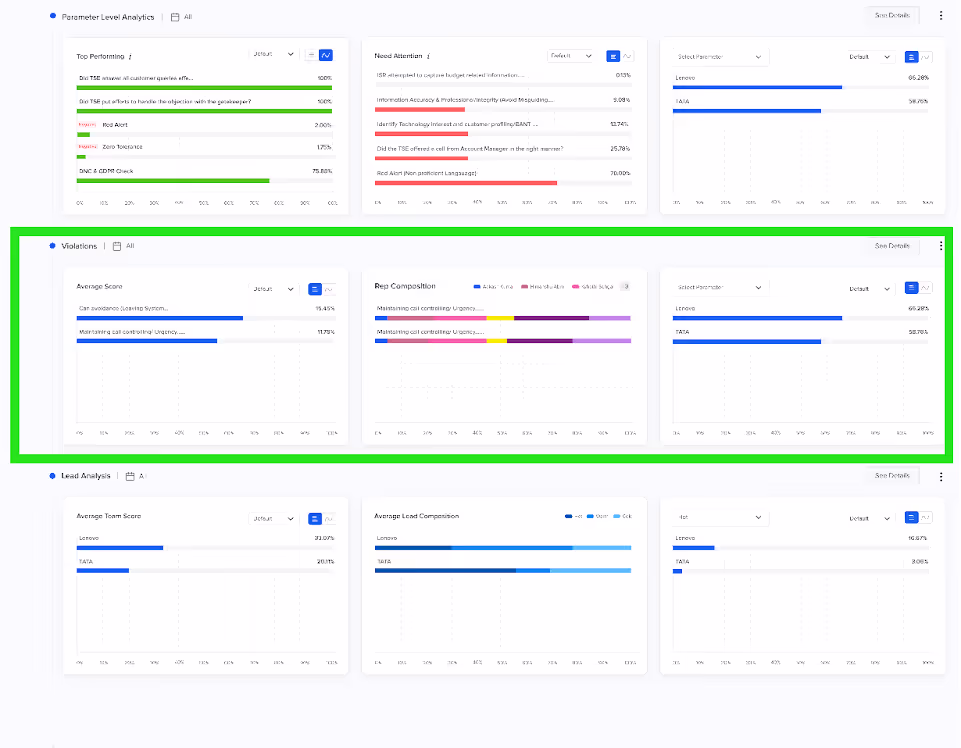Toggle line view in Violations Select Parameter card
Screen dimensions: 961x748
point(925,288)
